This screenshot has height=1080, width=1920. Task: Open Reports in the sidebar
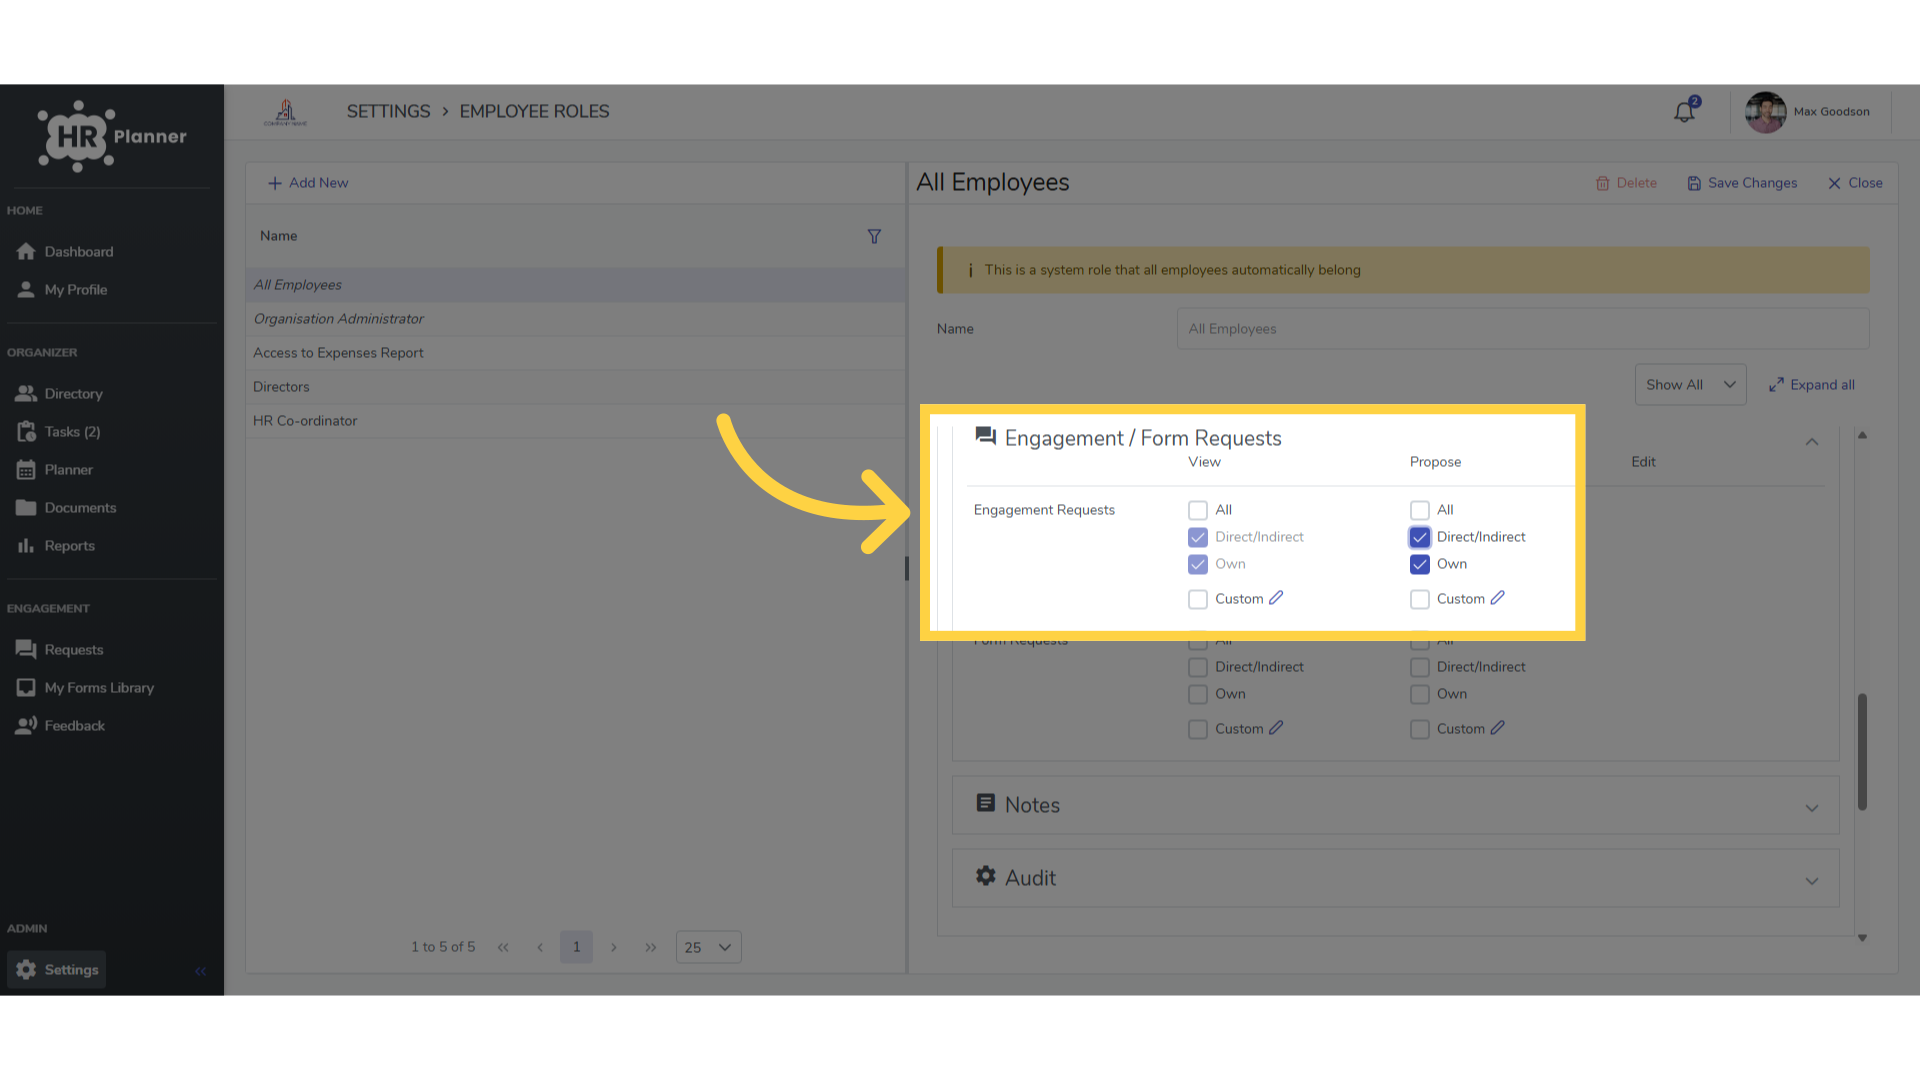pyautogui.click(x=56, y=546)
